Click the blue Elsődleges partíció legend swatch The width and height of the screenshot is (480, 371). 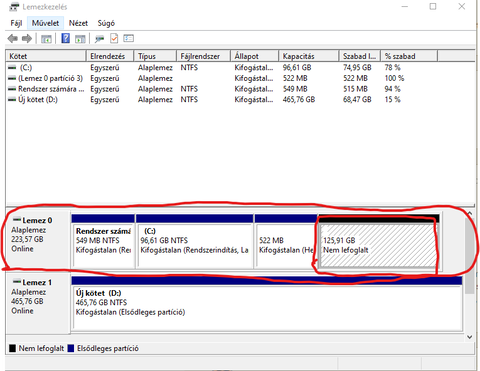pyautogui.click(x=71, y=348)
